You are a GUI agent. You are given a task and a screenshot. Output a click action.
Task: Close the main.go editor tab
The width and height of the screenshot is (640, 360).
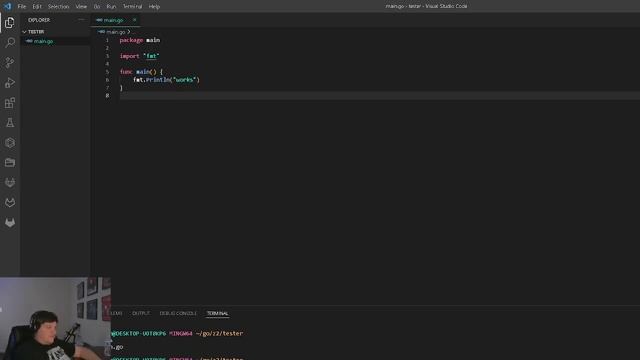(x=134, y=20)
